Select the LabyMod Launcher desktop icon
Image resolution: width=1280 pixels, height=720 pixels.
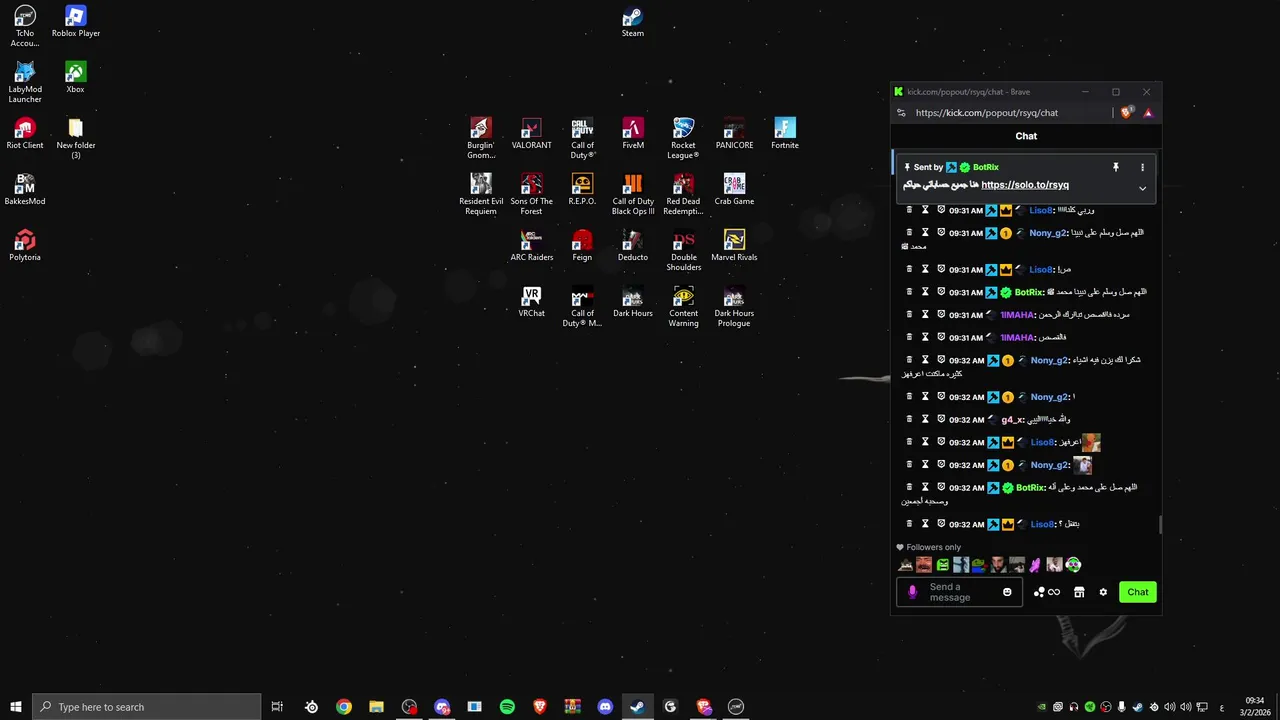coord(25,82)
